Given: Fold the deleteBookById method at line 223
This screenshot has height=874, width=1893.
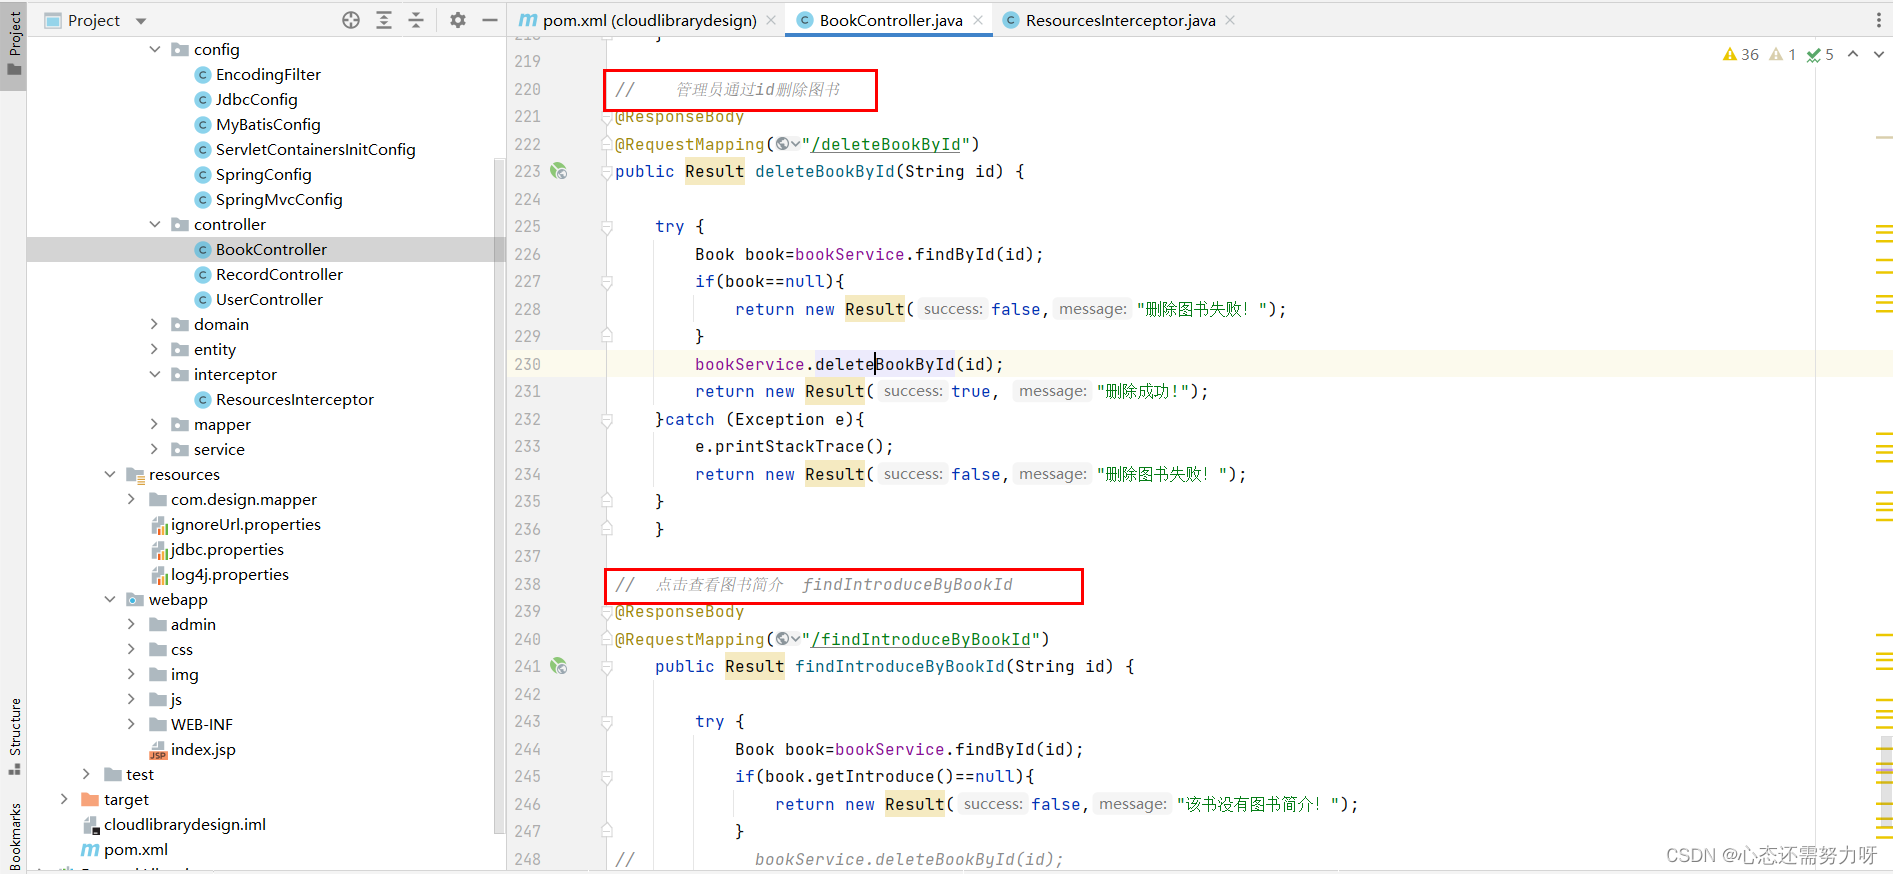Looking at the screenshot, I should pos(607,172).
